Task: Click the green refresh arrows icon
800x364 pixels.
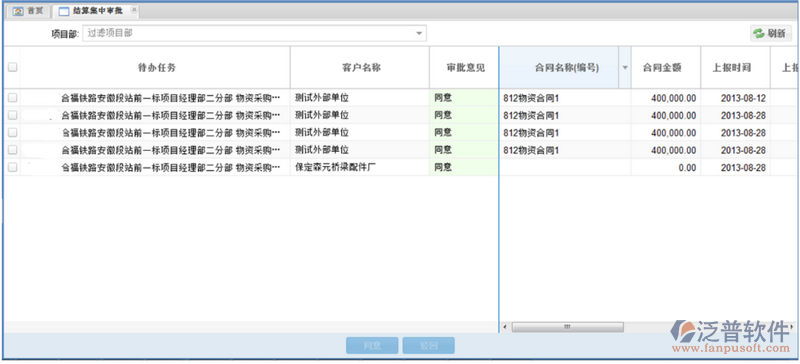Action: click(x=759, y=34)
